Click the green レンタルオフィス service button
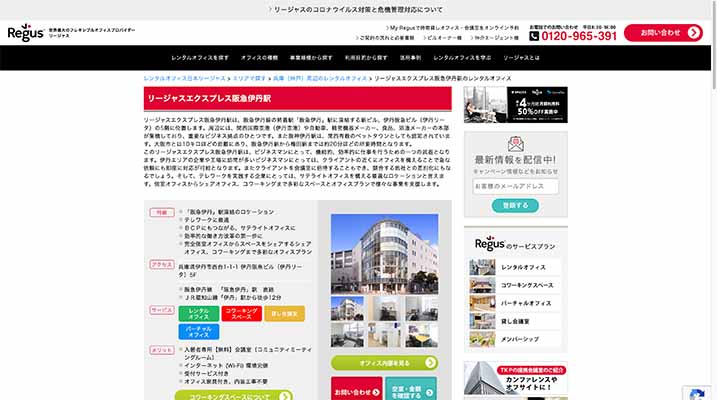 [198, 314]
